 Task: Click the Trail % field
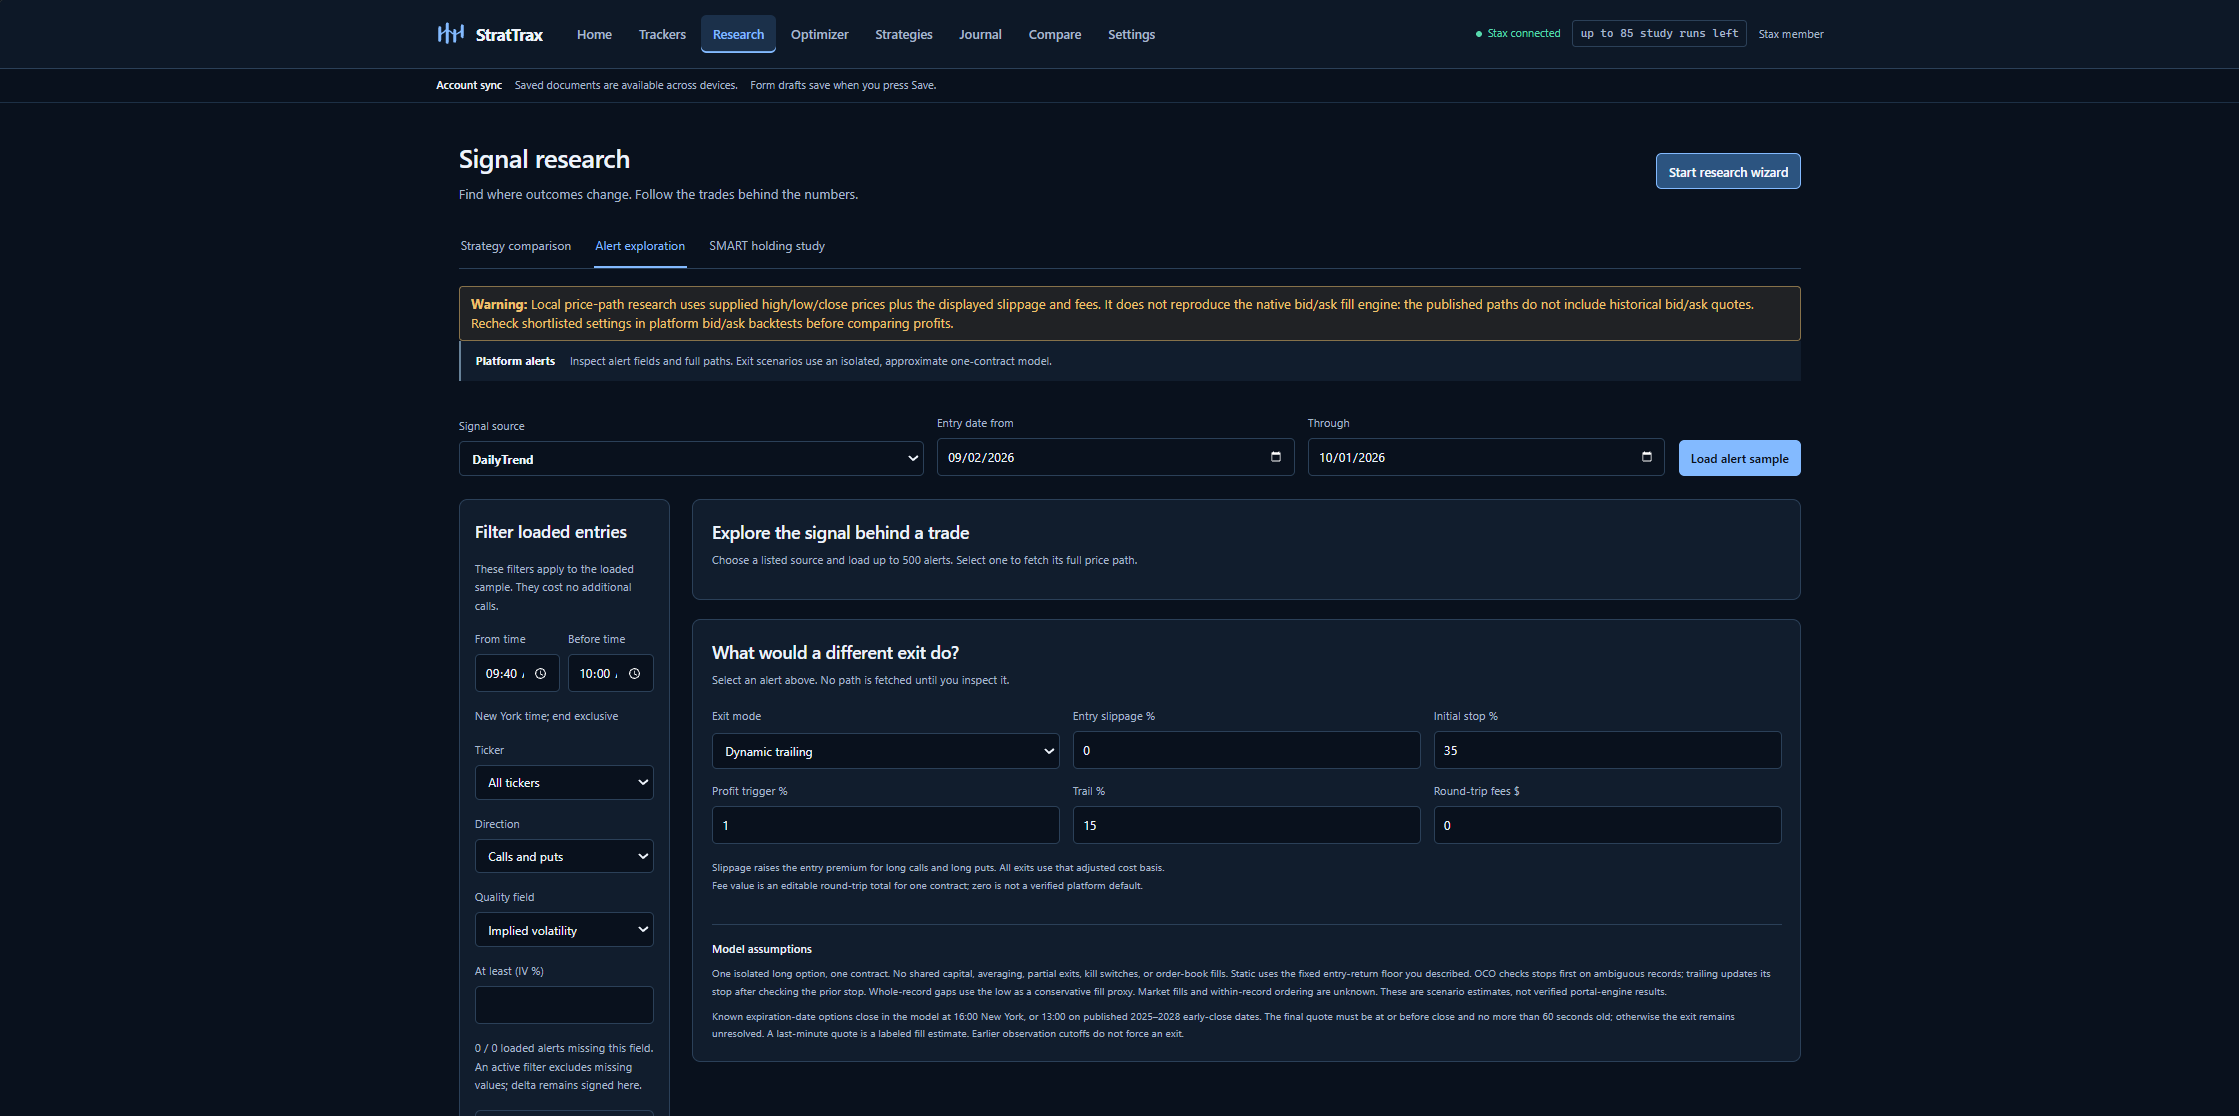(x=1246, y=825)
